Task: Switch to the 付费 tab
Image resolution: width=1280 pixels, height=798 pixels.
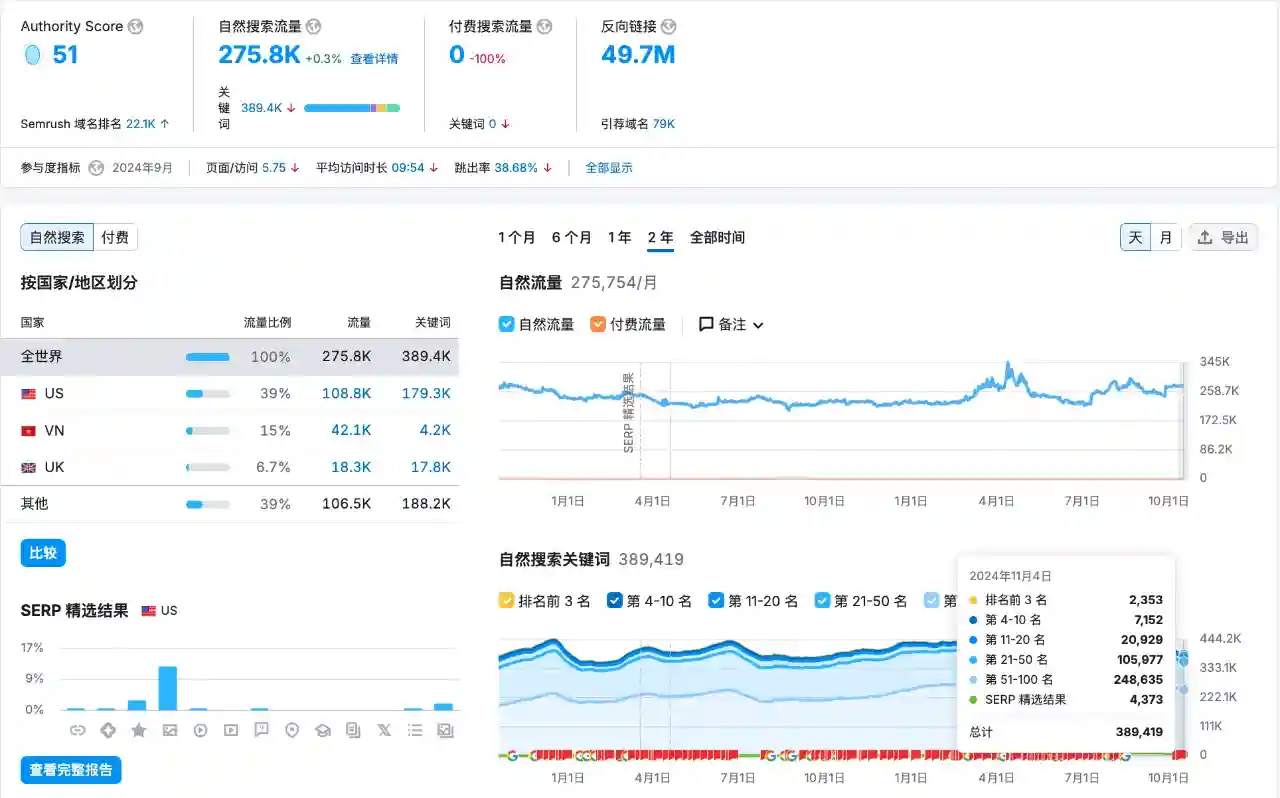Action: pos(115,237)
